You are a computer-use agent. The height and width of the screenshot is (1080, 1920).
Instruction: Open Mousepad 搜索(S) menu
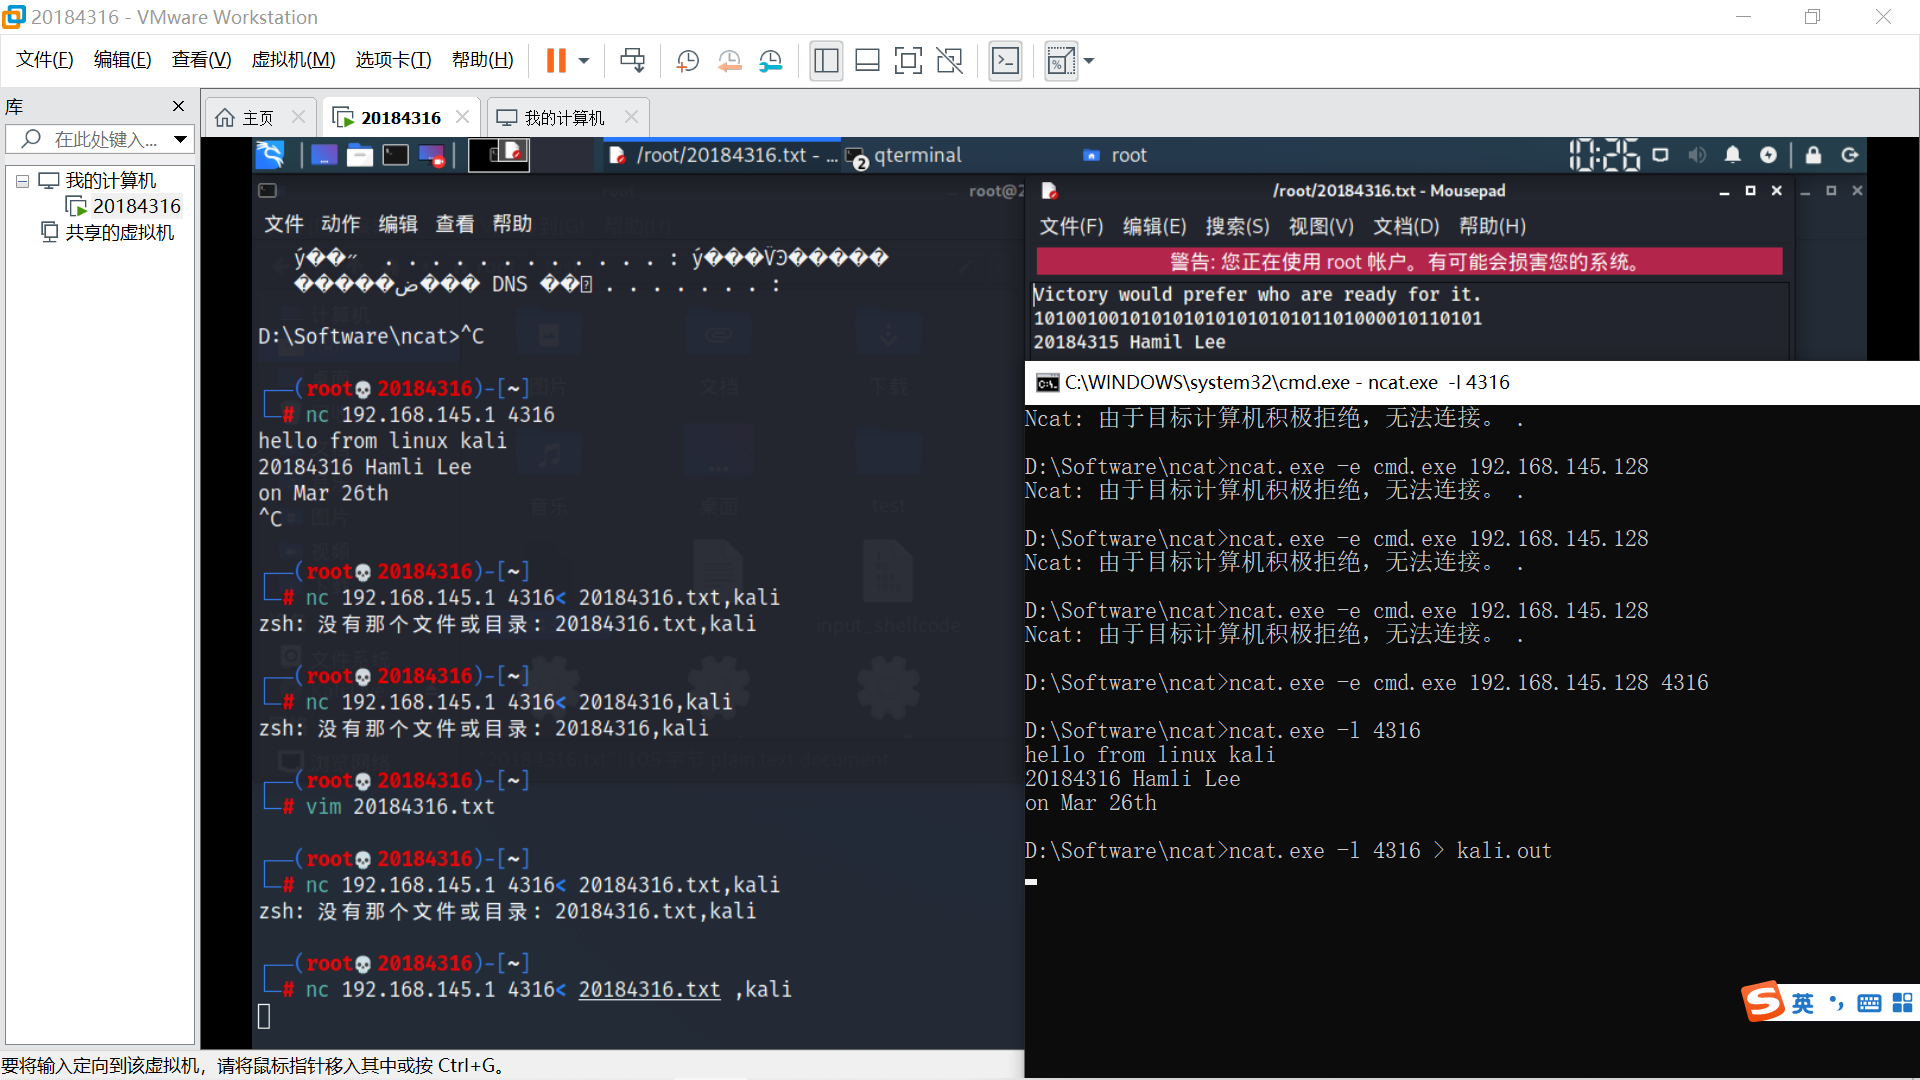[1237, 226]
